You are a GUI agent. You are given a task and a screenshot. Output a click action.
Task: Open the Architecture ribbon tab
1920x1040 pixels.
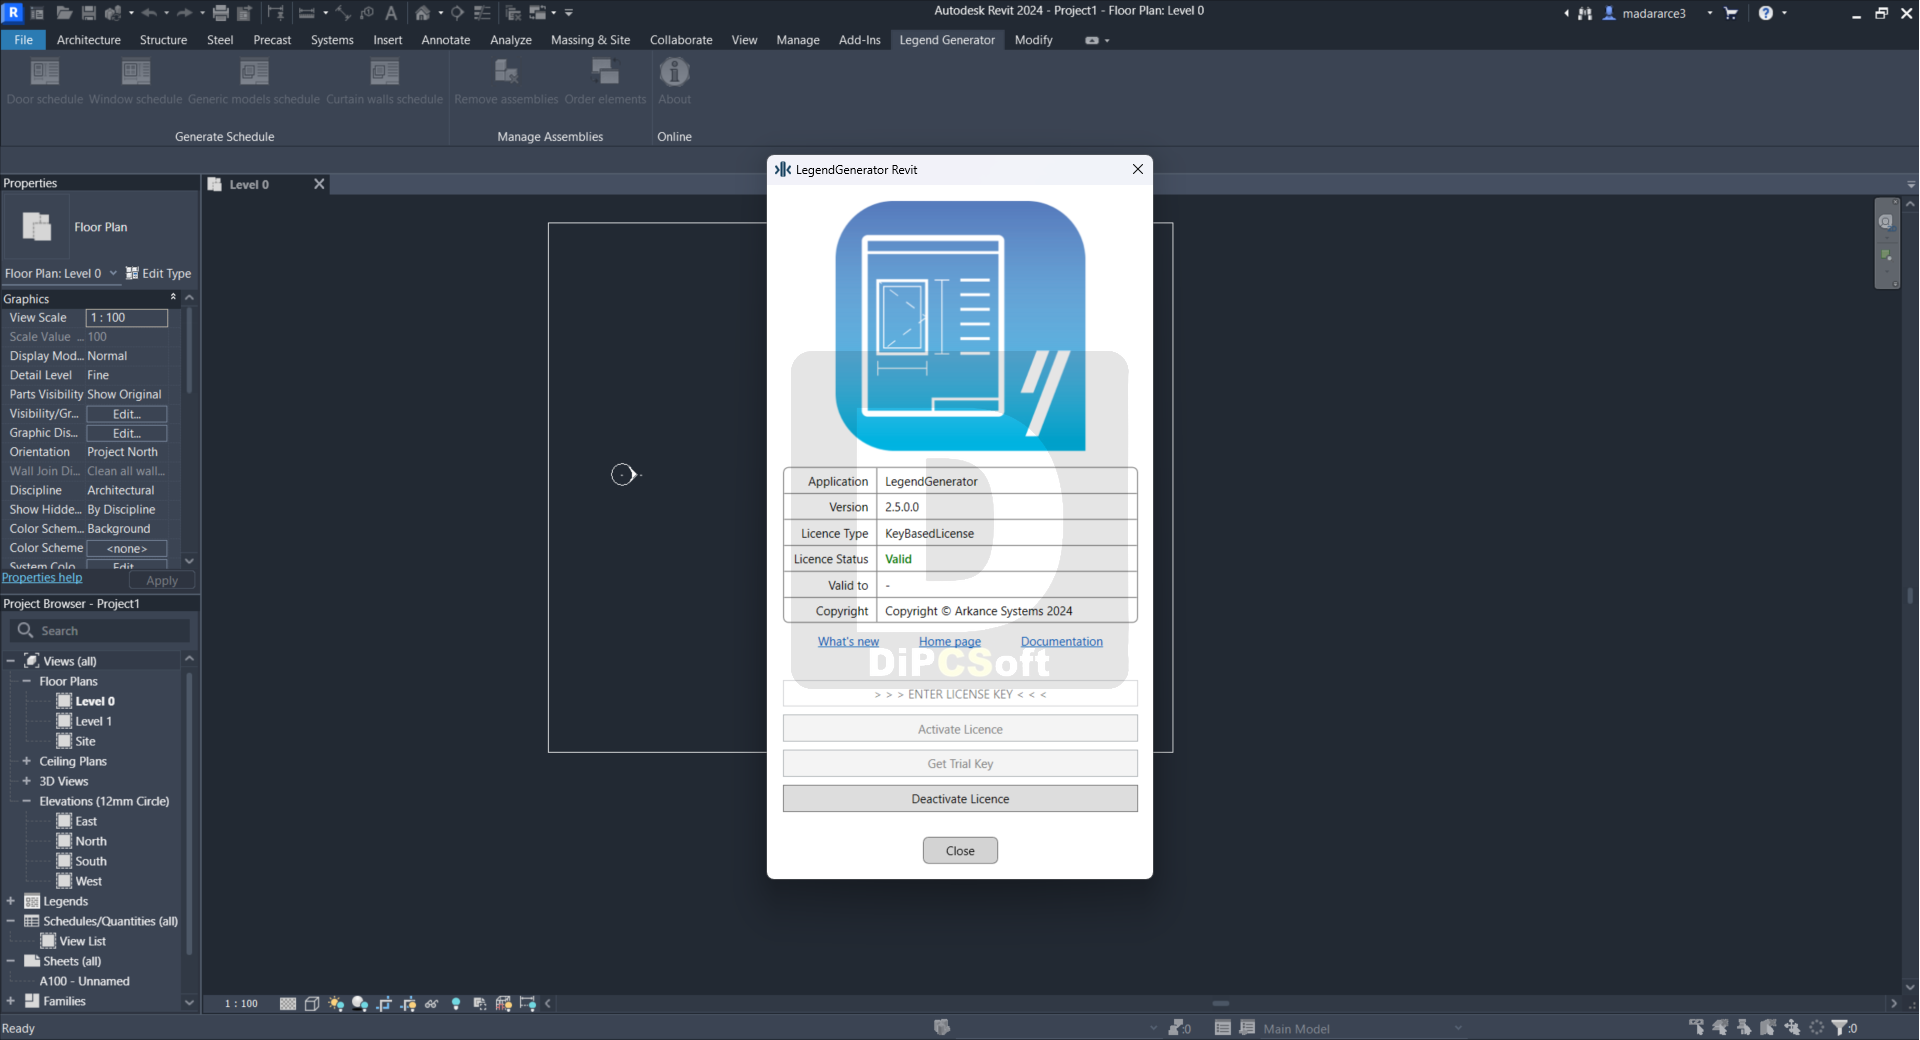pos(89,40)
